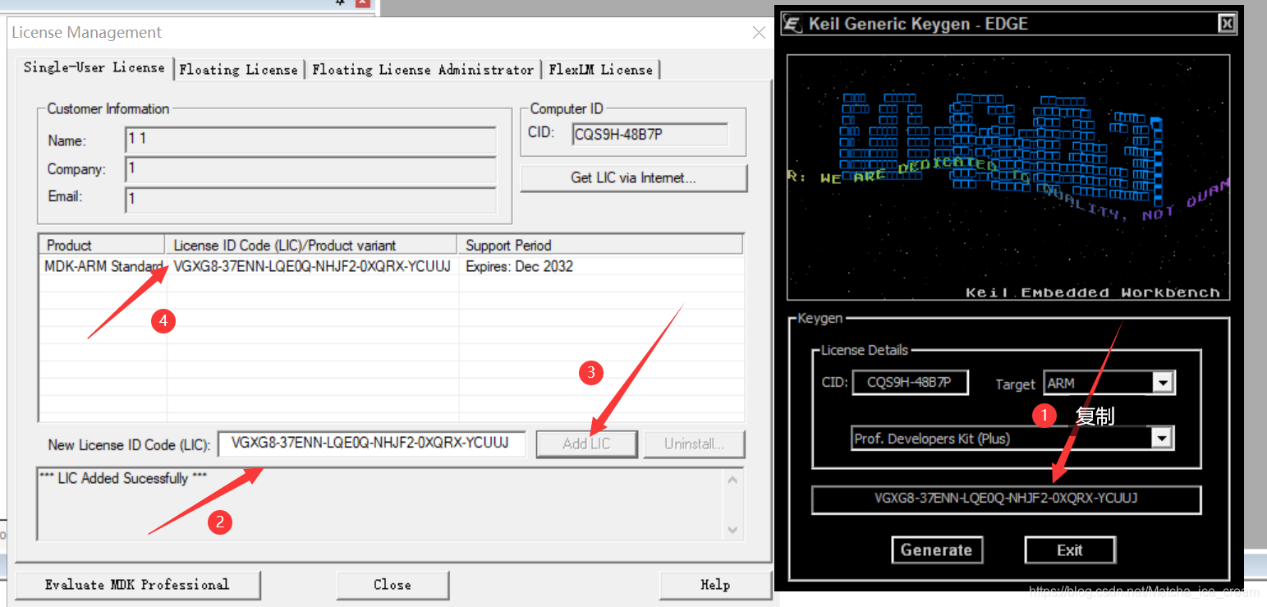Click the Exit button in the keygen
1267x607 pixels.
[1070, 550]
